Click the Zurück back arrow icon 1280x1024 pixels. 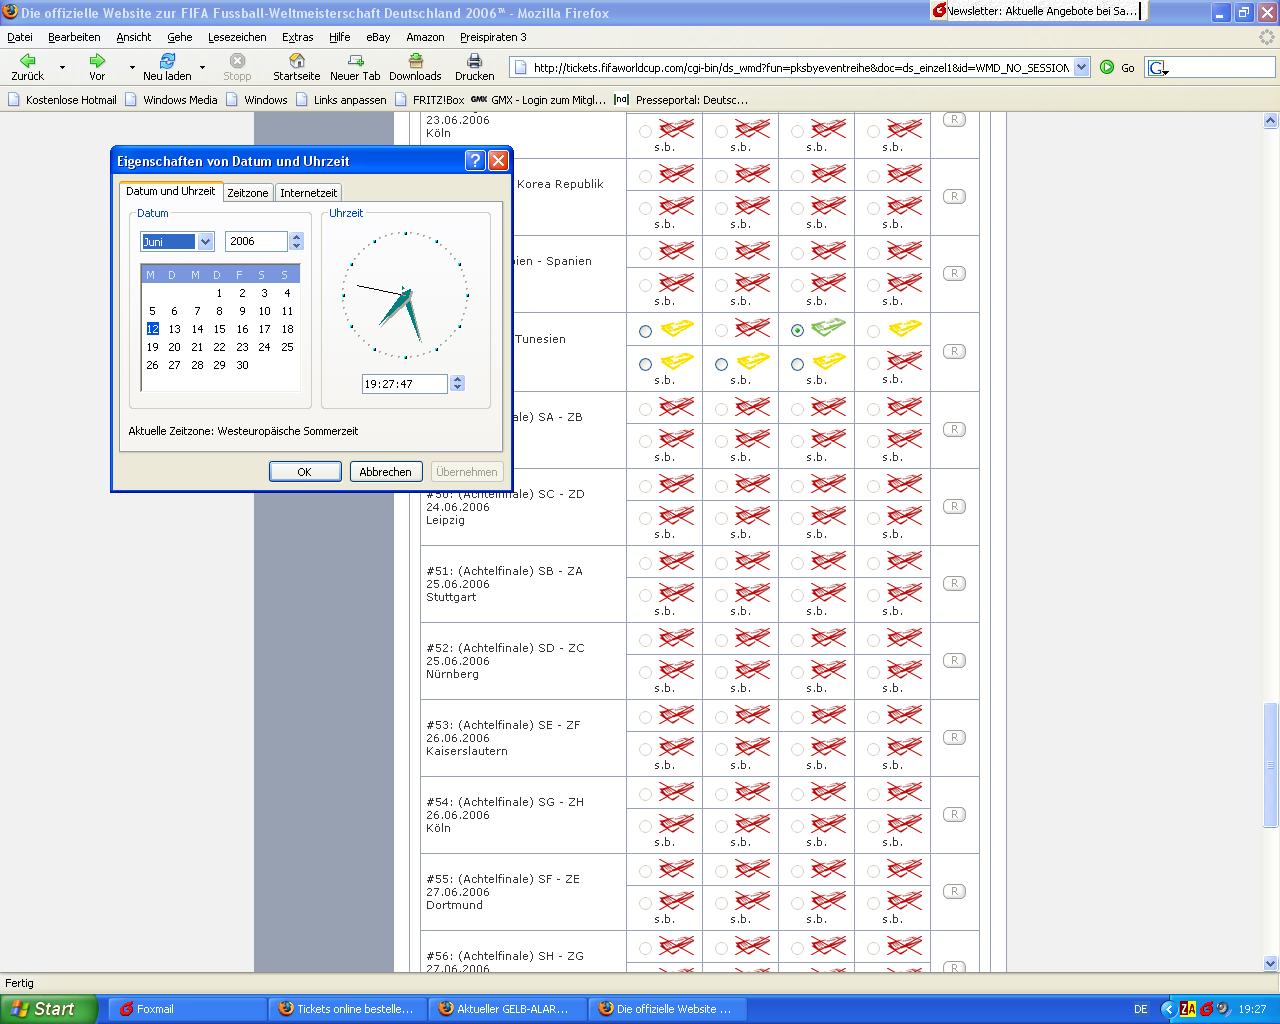(27, 61)
